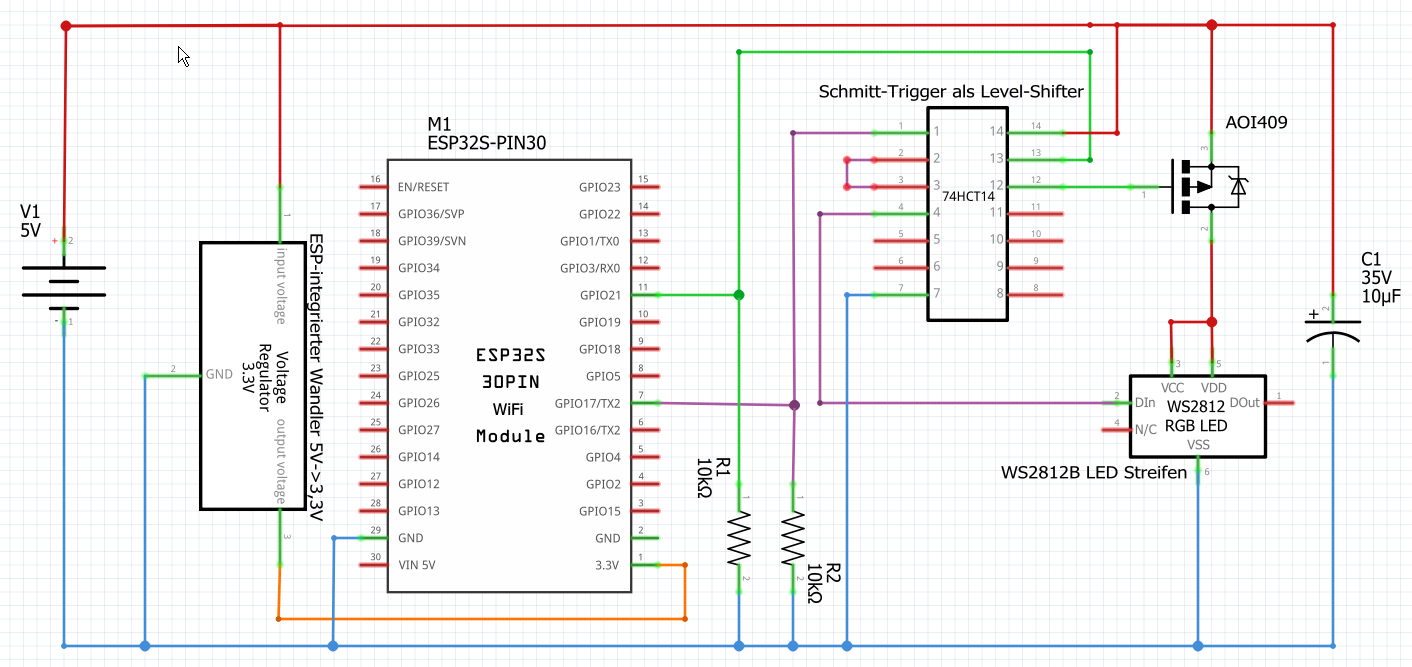Click the purple junction dot on GPIO17 wire
The image size is (1412, 667).
pos(794,405)
